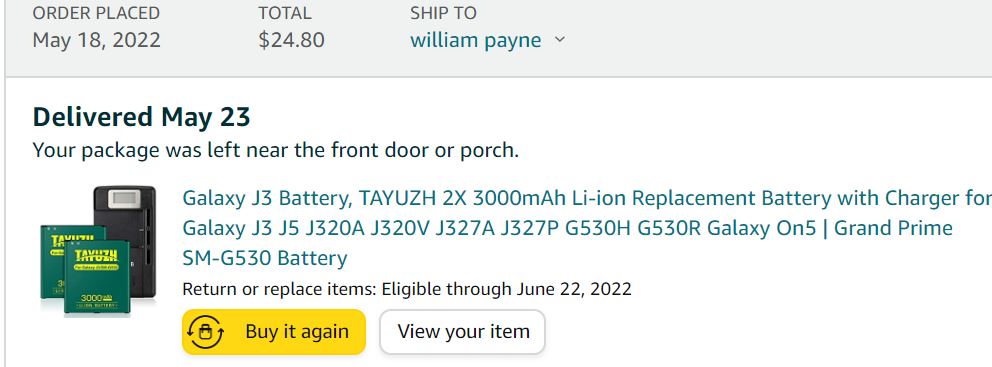
Task: Click the package left near front door message
Action: coord(276,151)
